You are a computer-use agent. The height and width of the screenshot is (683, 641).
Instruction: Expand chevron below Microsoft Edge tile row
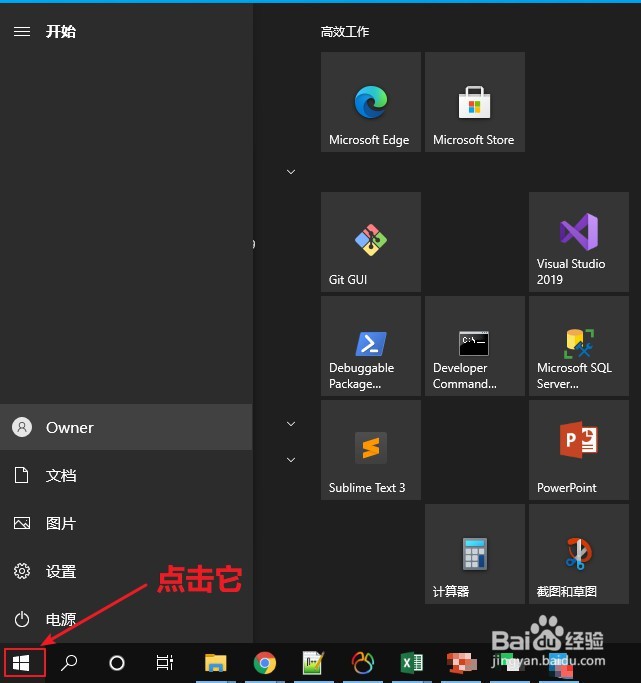(291, 172)
